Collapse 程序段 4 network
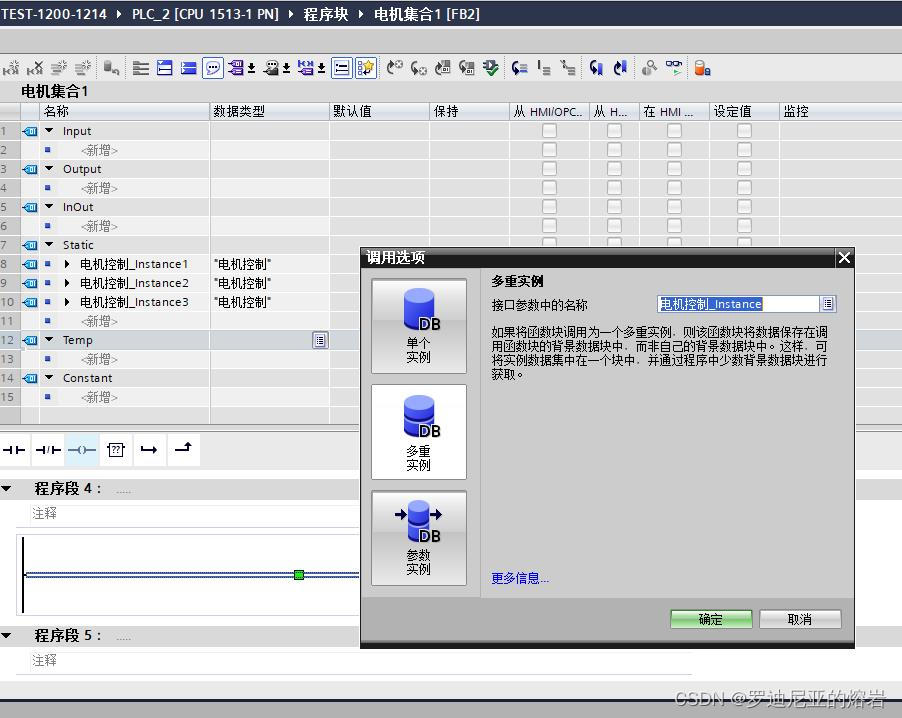The width and height of the screenshot is (902, 718). (7, 489)
